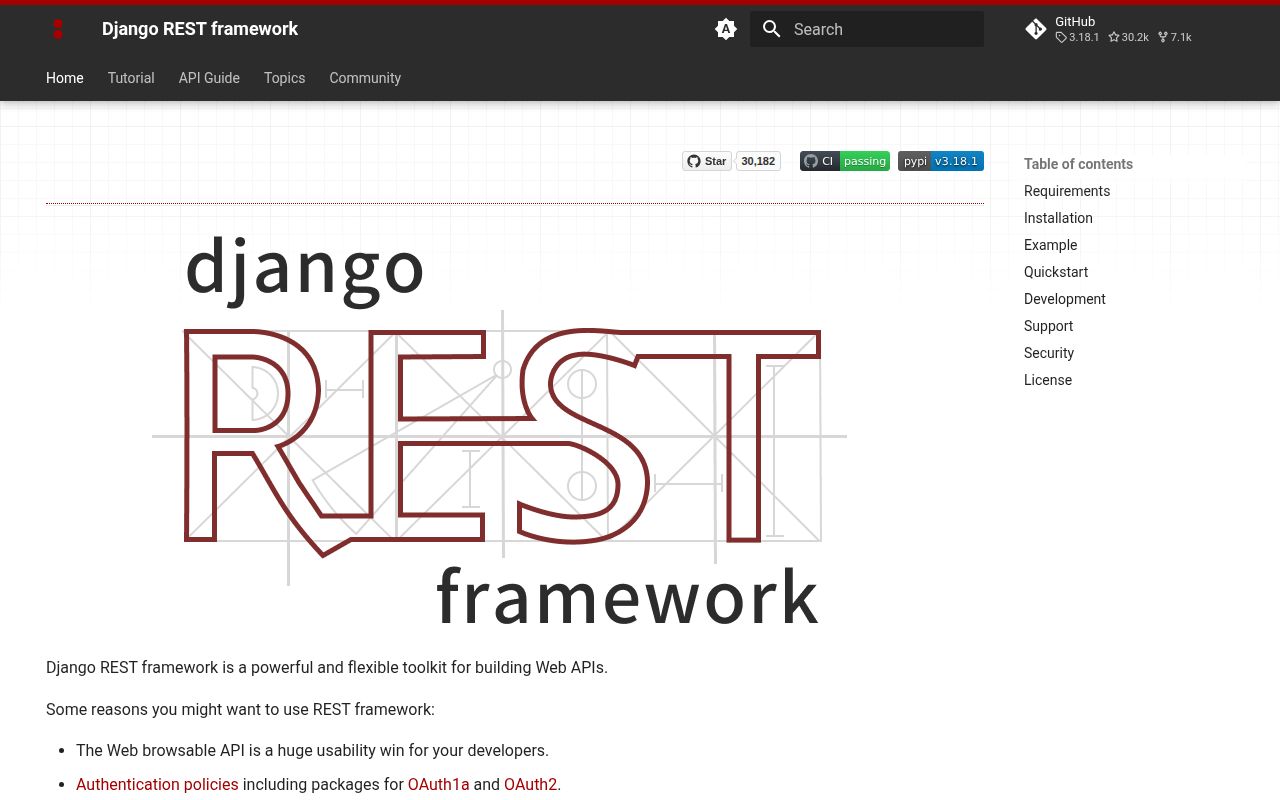
Task: Jump to Support in table of contents
Action: (x=1048, y=326)
